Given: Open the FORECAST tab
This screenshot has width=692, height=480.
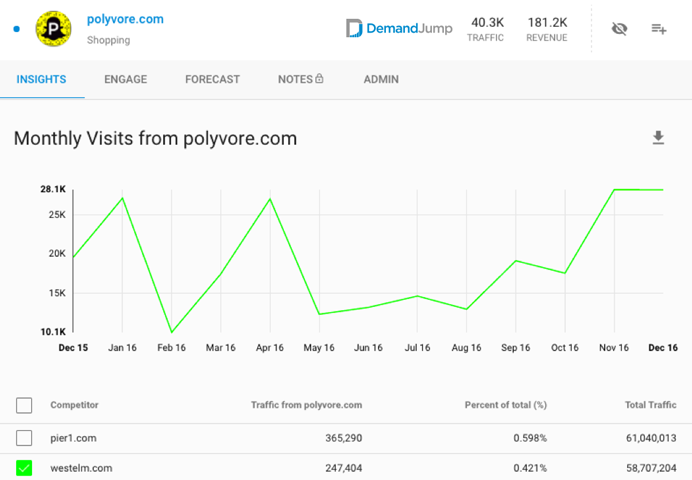Looking at the screenshot, I should (213, 79).
